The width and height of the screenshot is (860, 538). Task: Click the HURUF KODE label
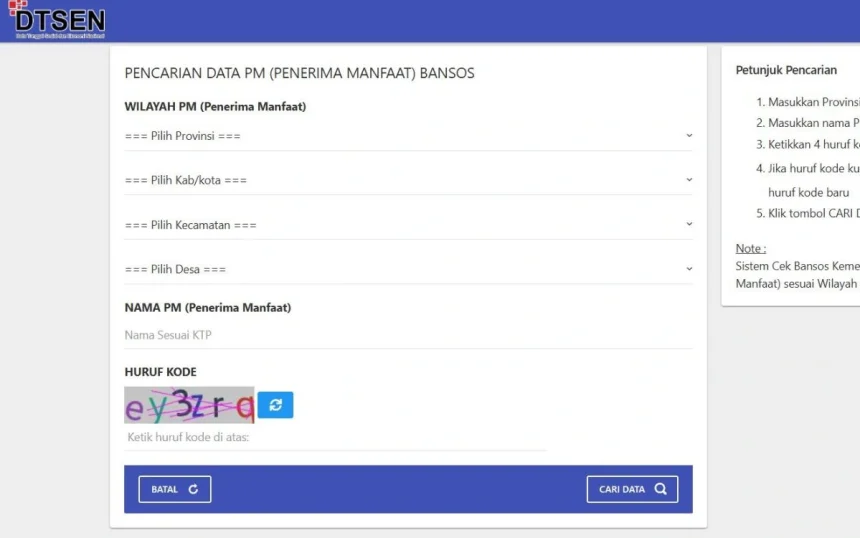click(x=160, y=372)
